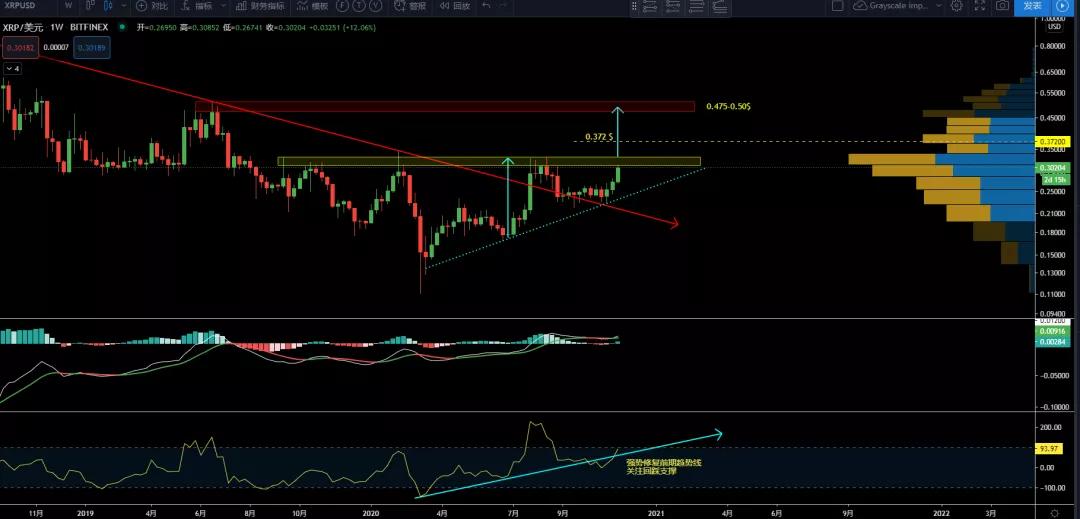Expand the saved layouts dropdown arrow
The height and width of the screenshot is (519, 1080).
(x=938, y=6)
